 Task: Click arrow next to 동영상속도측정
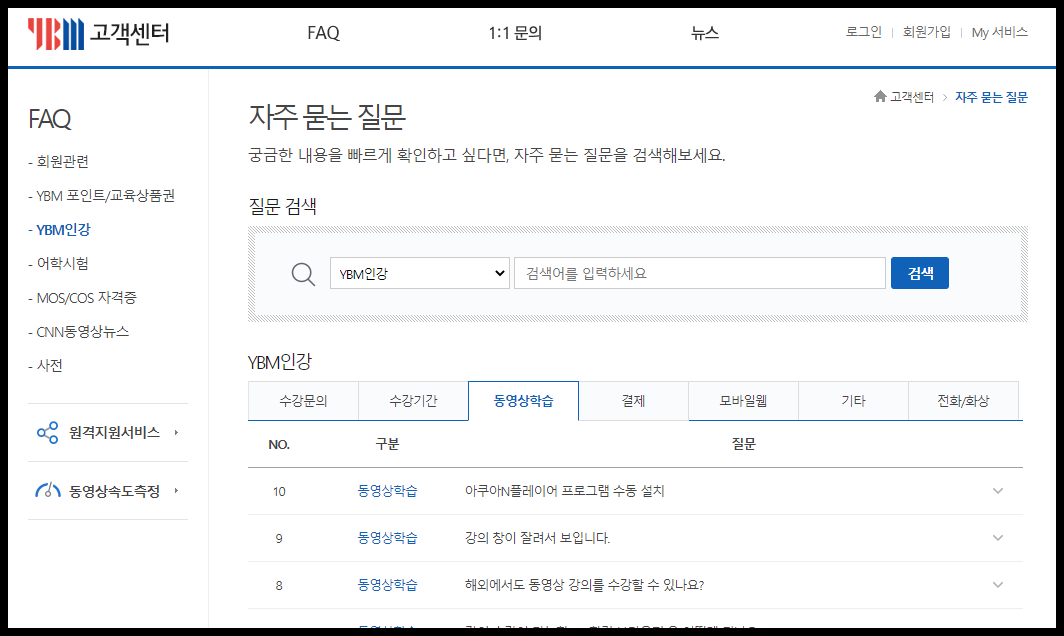pyautogui.click(x=176, y=490)
